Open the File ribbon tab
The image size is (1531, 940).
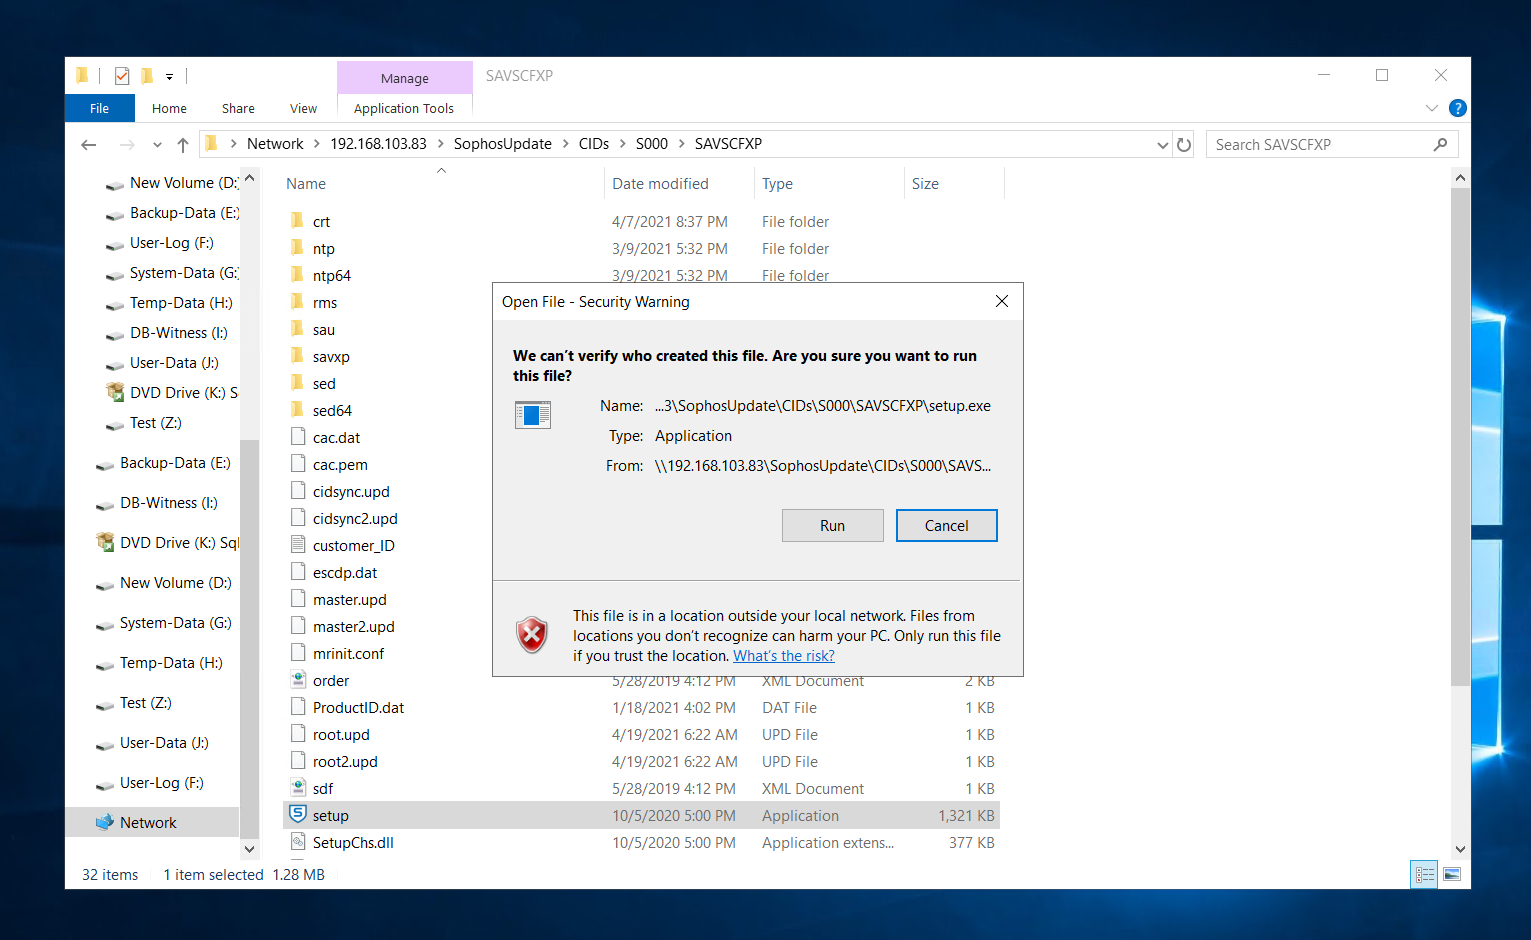99,108
